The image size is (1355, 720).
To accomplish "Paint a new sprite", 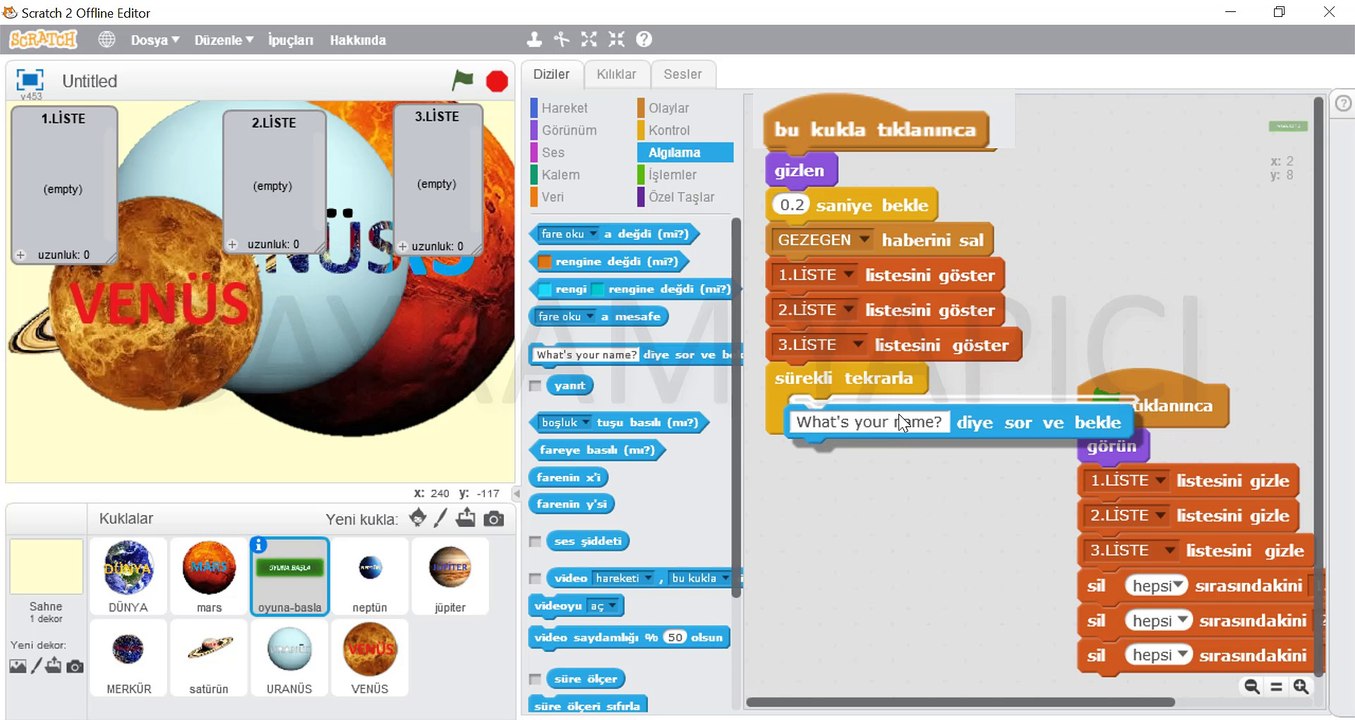I will 441,518.
